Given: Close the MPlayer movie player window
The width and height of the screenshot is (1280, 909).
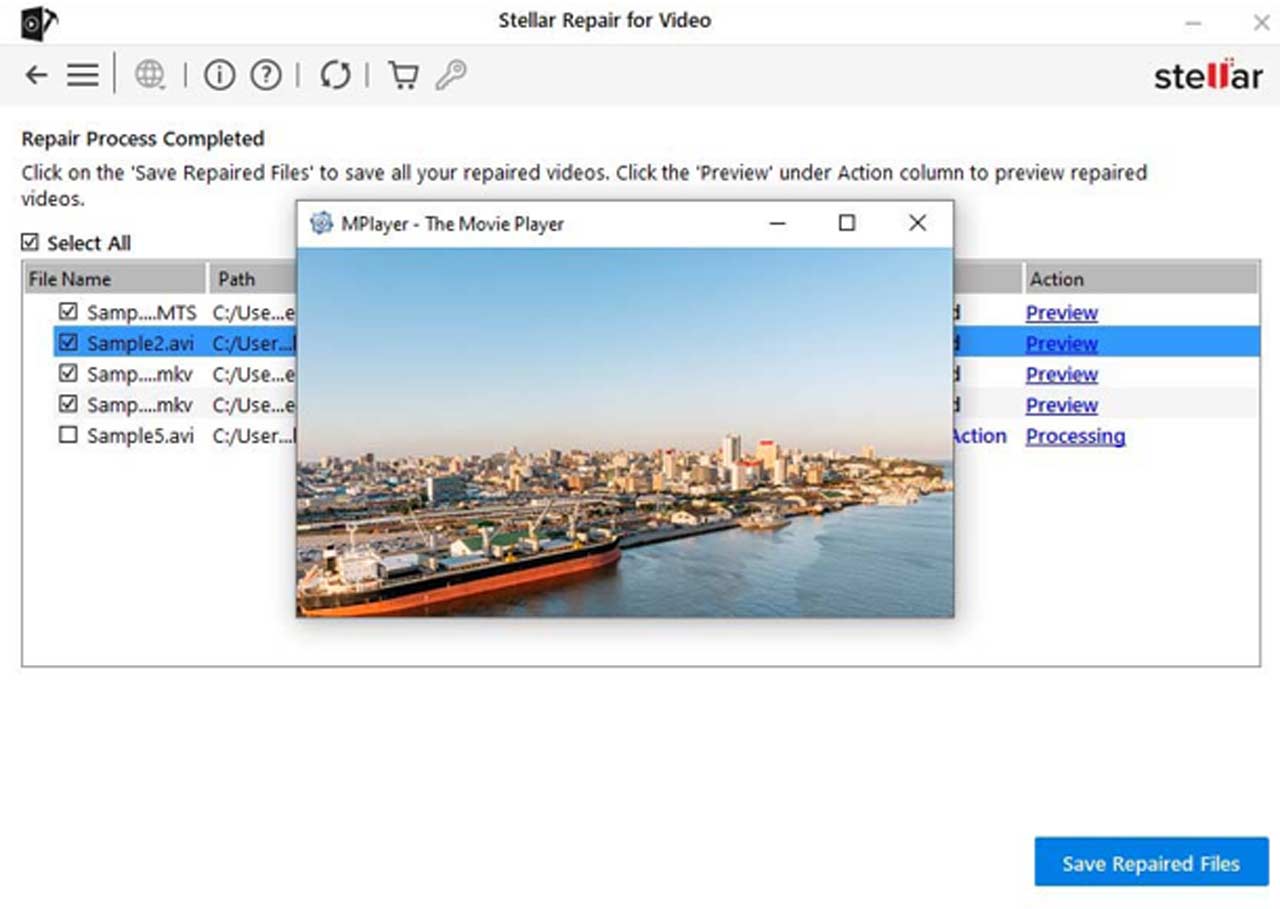Looking at the screenshot, I should point(917,223).
